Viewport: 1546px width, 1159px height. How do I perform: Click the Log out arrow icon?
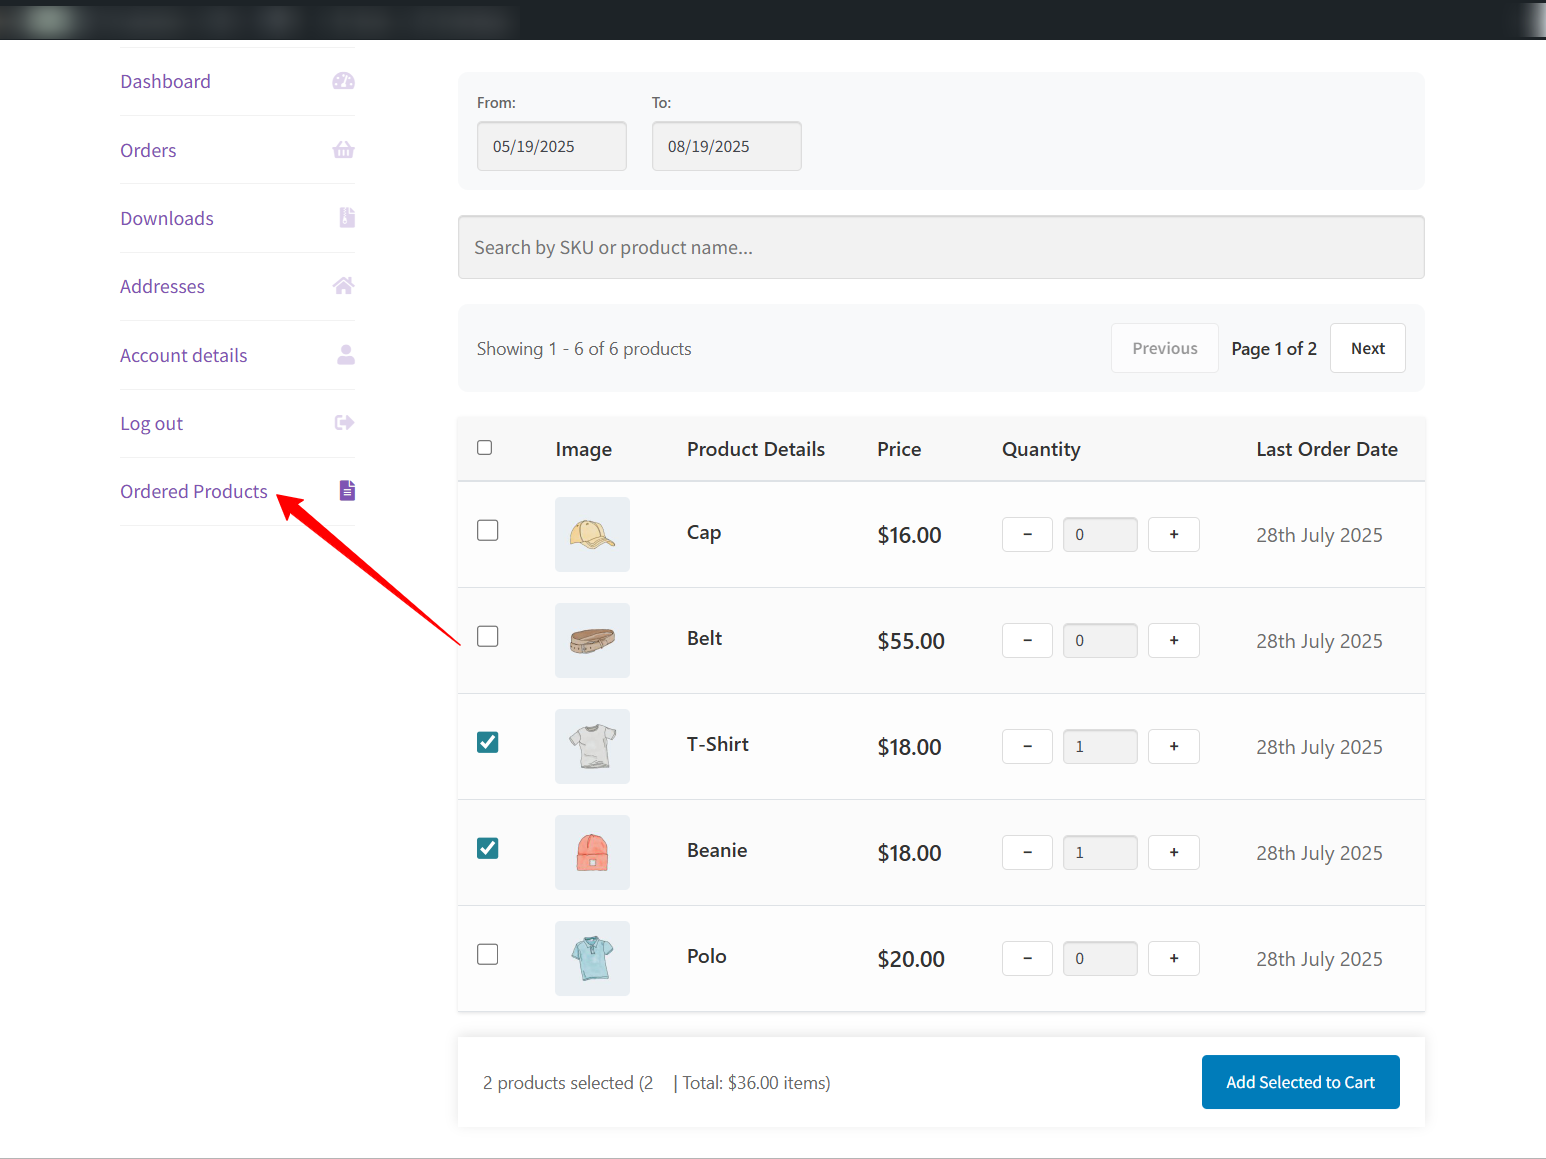pyautogui.click(x=344, y=423)
